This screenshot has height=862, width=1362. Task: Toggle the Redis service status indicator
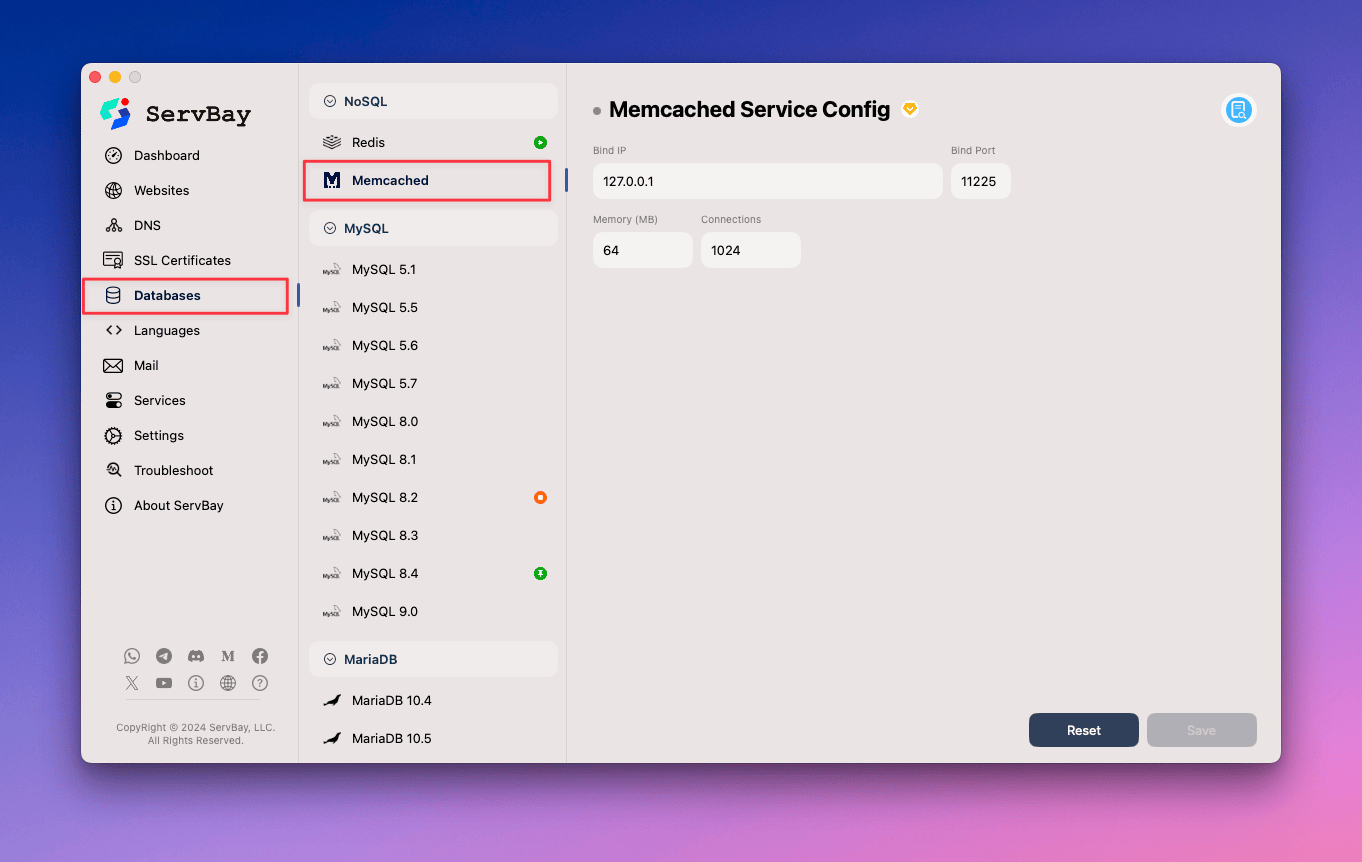coord(540,142)
